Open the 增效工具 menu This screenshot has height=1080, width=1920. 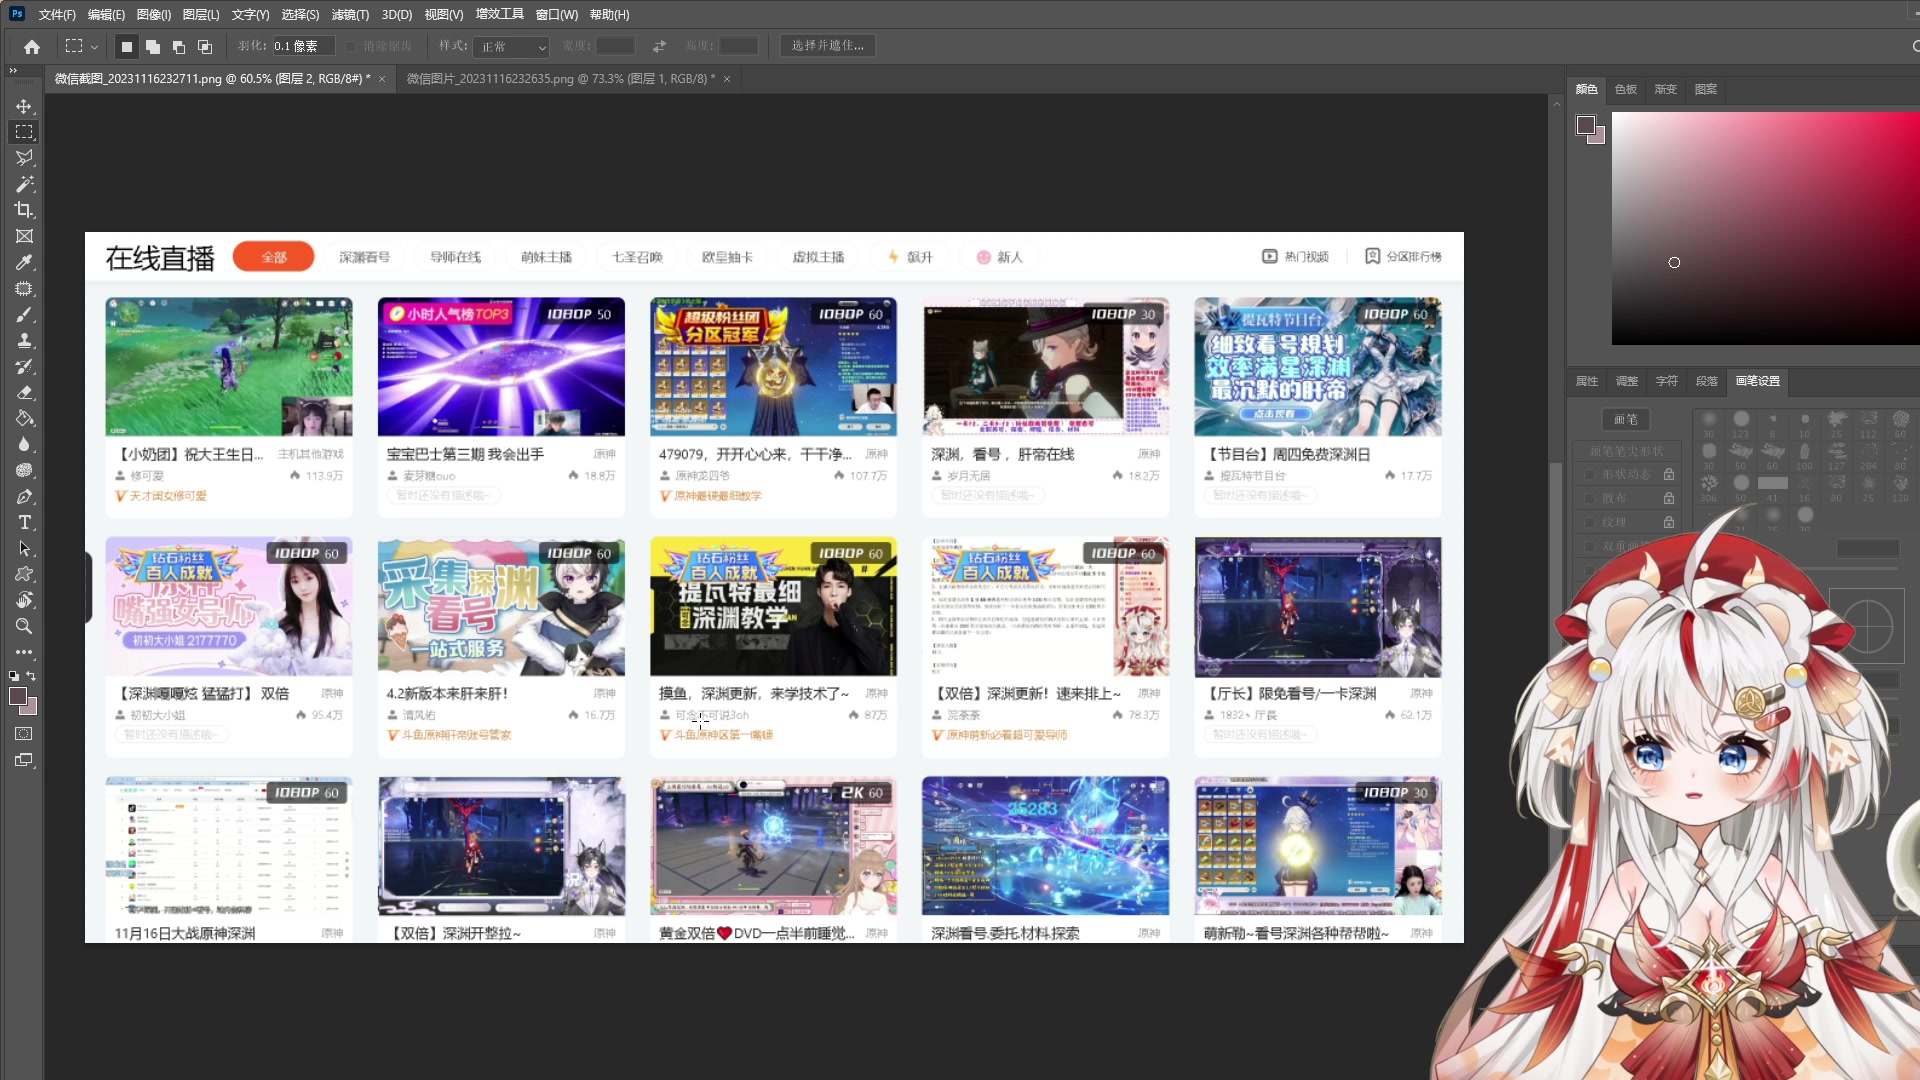point(500,14)
